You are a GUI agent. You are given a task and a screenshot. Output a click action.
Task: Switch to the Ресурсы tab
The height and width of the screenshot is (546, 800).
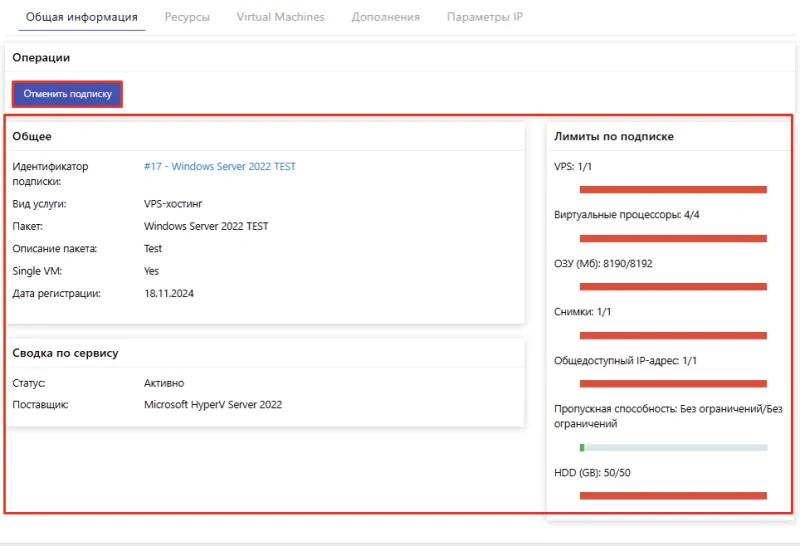[x=187, y=17]
